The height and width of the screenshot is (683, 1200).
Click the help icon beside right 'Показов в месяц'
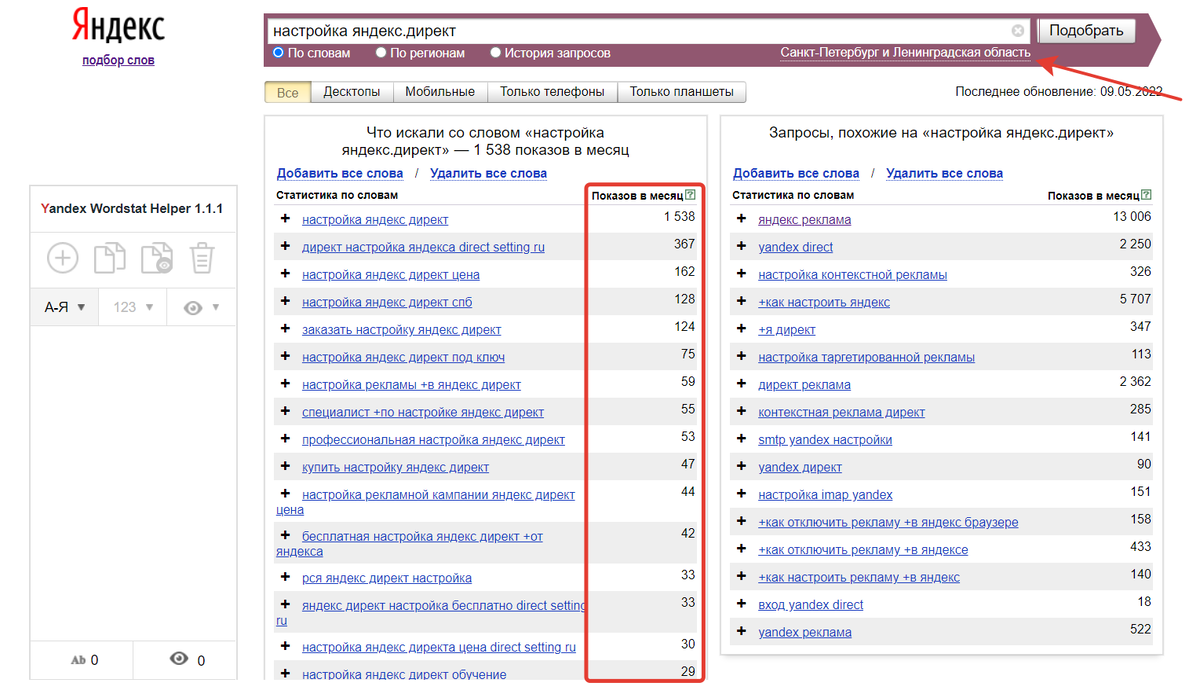(1146, 195)
